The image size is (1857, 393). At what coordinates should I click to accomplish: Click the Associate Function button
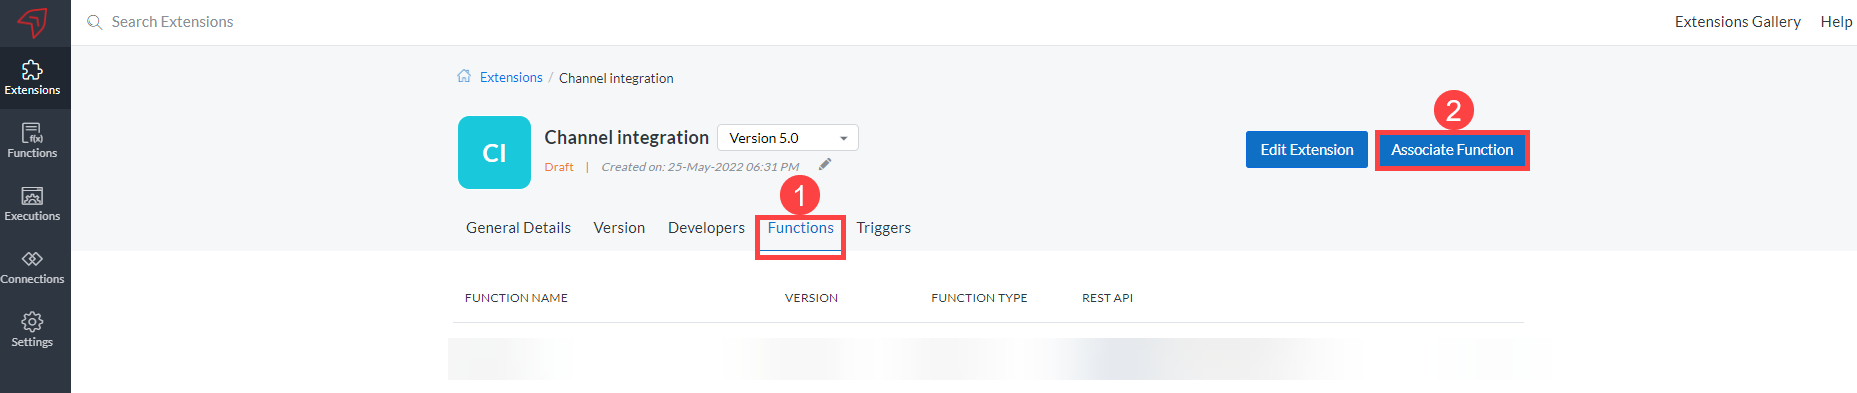(x=1452, y=150)
